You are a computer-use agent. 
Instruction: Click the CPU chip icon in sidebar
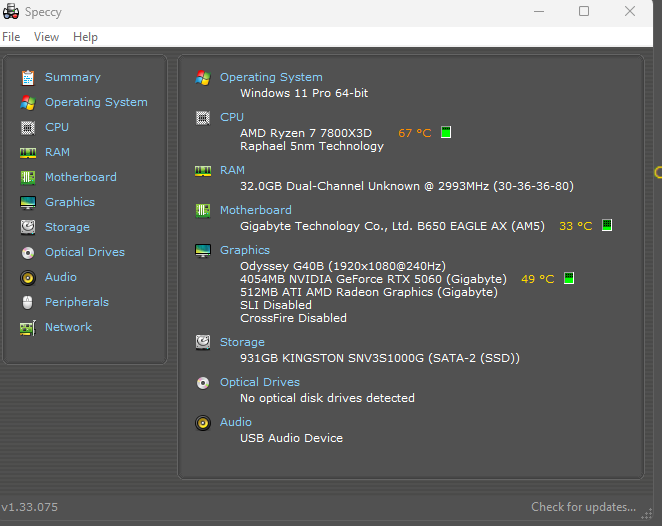28,127
